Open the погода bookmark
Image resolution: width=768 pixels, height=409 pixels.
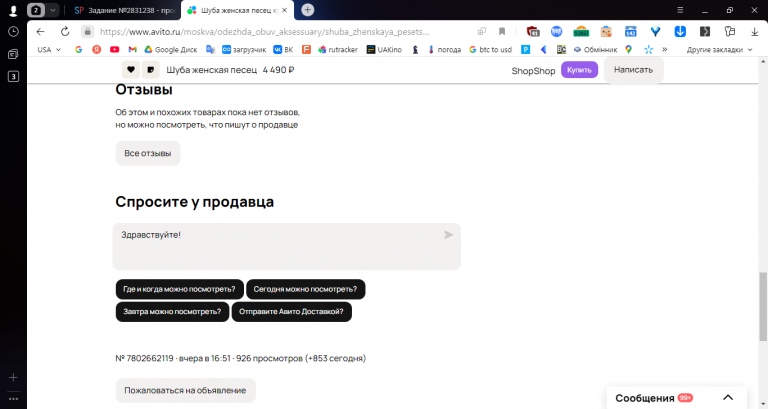(x=444, y=49)
